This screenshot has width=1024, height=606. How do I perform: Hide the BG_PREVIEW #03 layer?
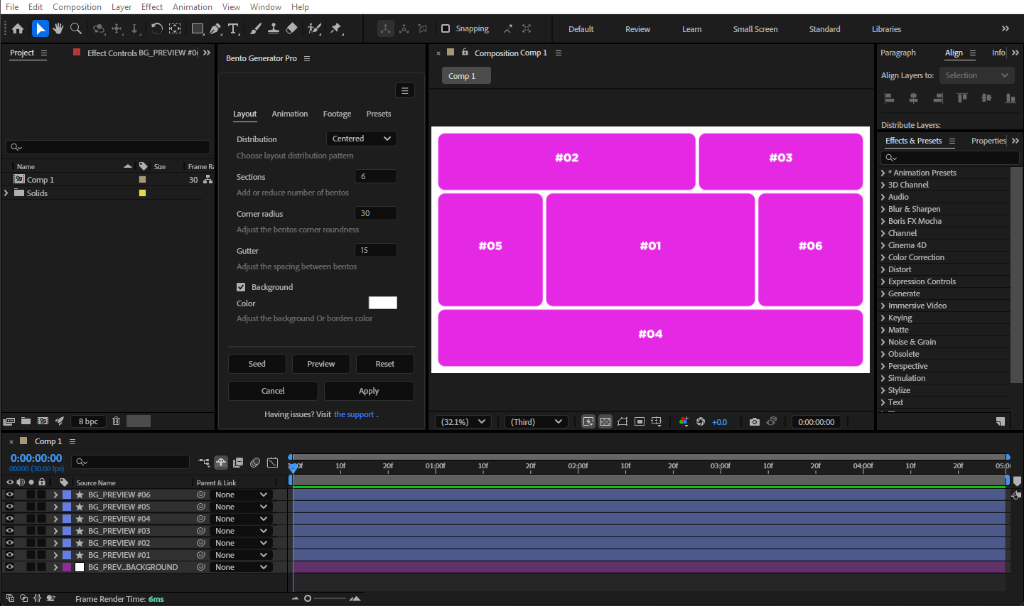10,531
